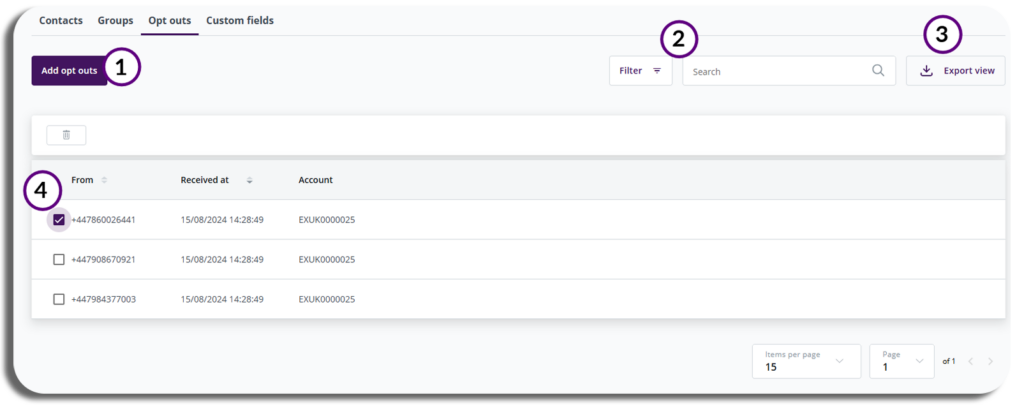
Task: Switch to the Contacts tab
Action: point(61,20)
